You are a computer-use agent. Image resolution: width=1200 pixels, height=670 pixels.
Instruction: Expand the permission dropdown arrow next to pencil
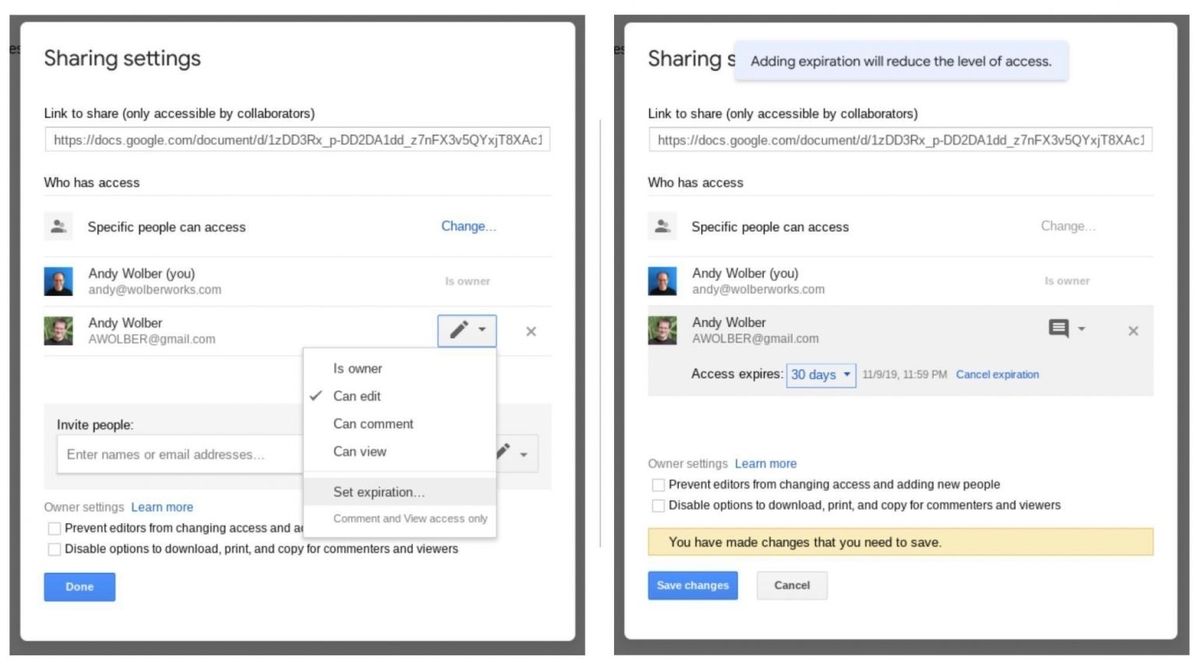point(482,330)
